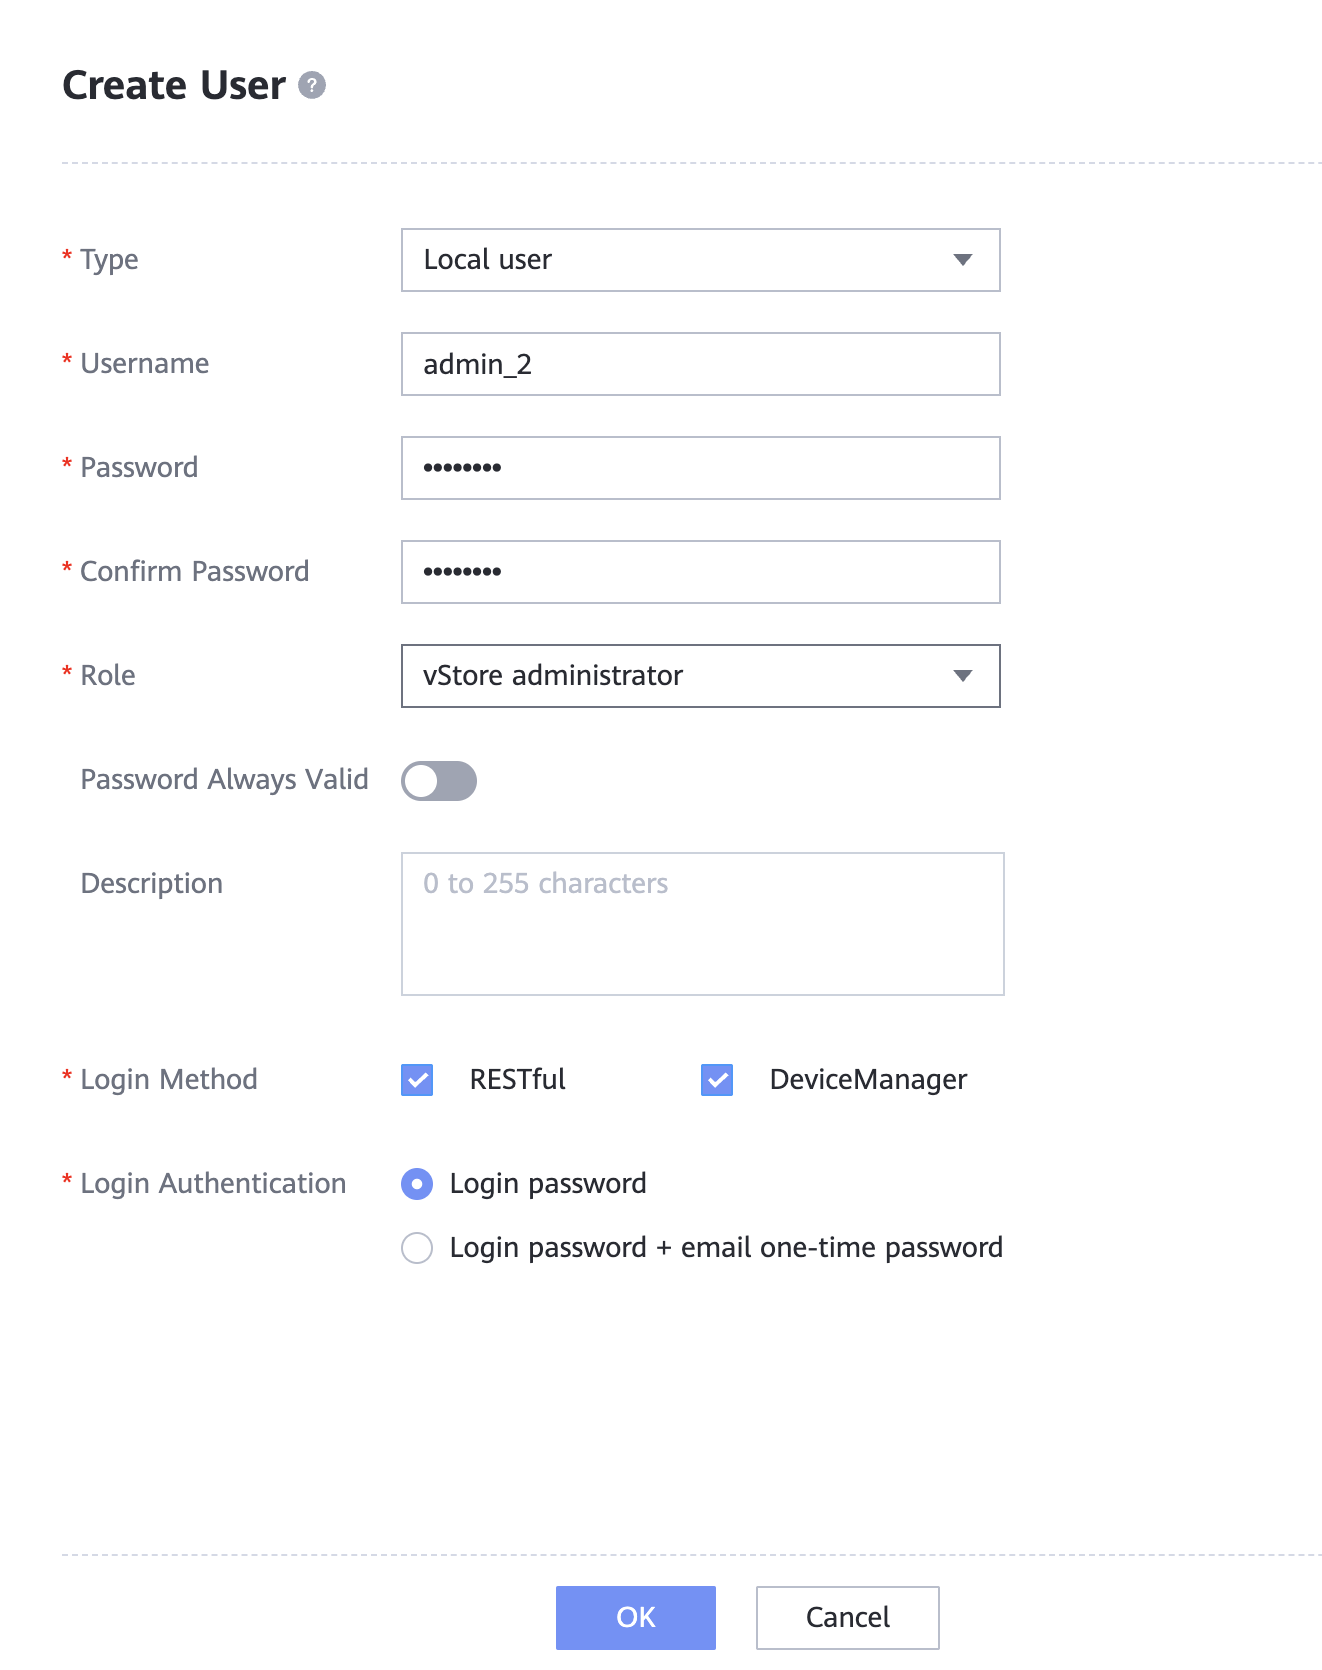Click the RESTful label text
Screen dimensions: 1322x1670
pos(517,1080)
